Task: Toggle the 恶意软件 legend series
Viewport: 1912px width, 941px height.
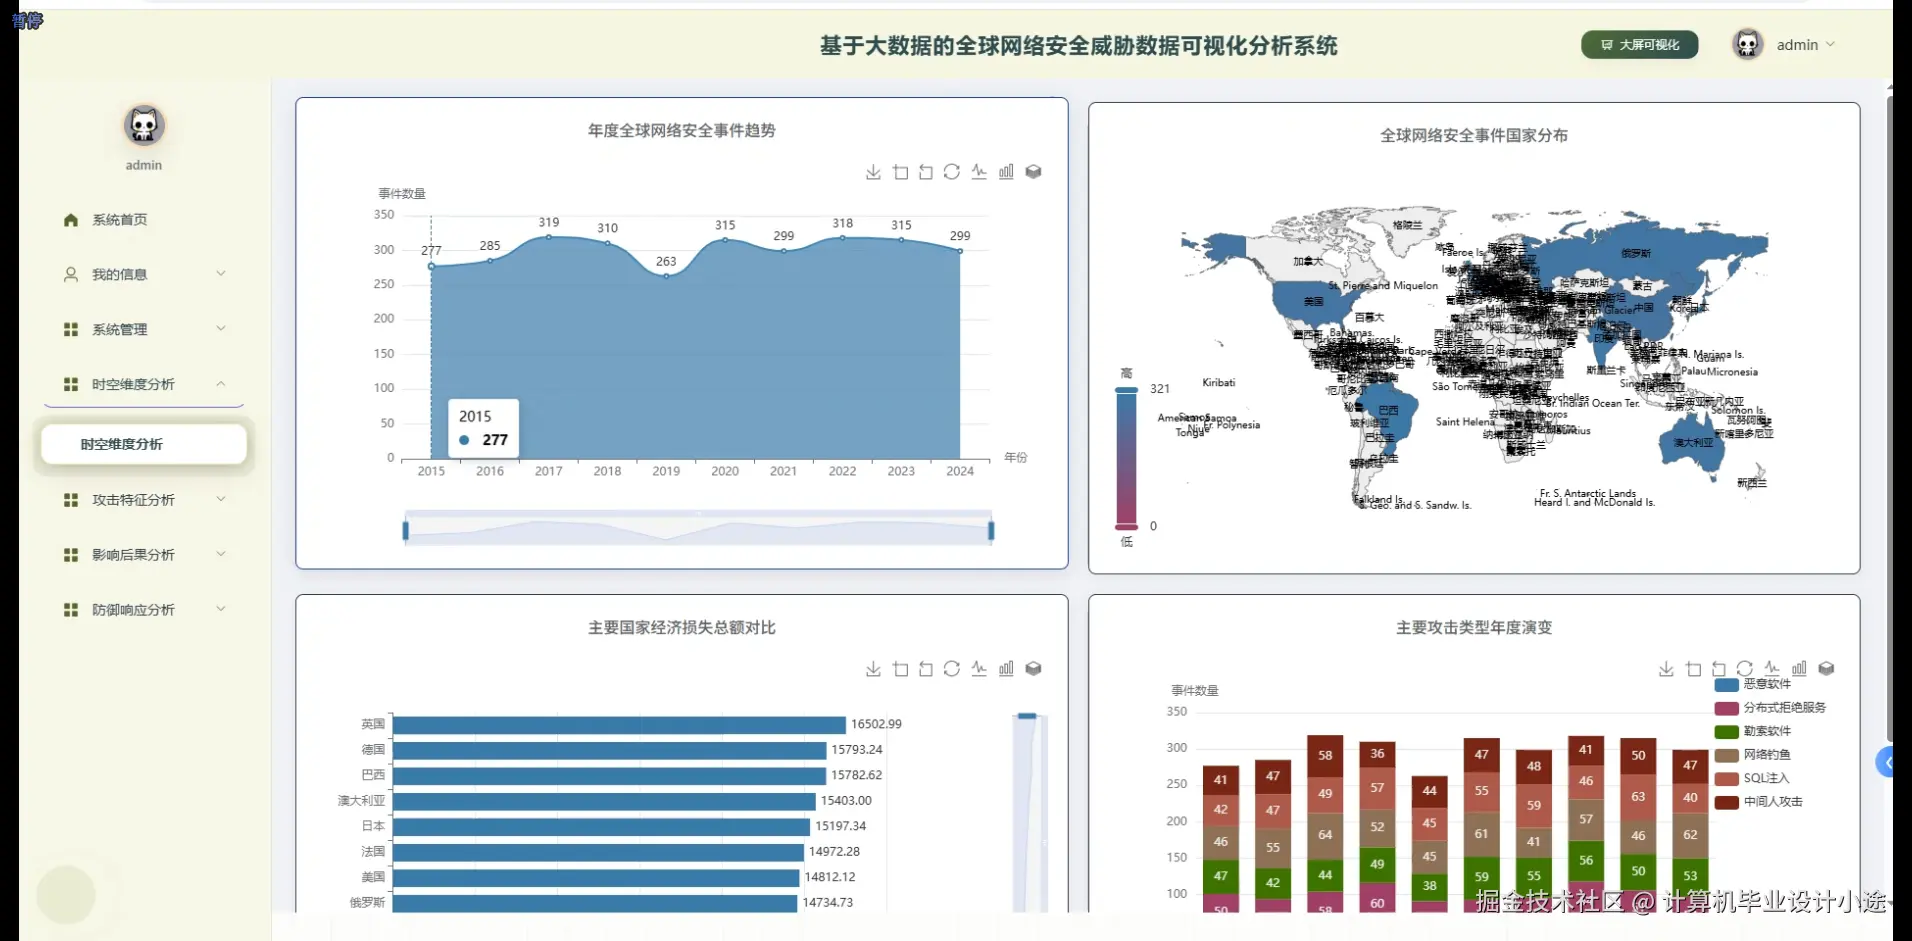Action: [x=1753, y=685]
